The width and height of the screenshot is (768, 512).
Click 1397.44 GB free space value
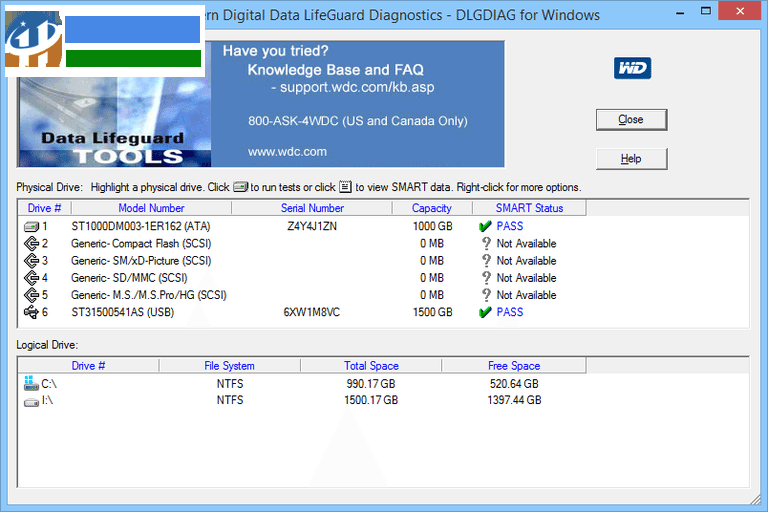pyautogui.click(x=514, y=400)
